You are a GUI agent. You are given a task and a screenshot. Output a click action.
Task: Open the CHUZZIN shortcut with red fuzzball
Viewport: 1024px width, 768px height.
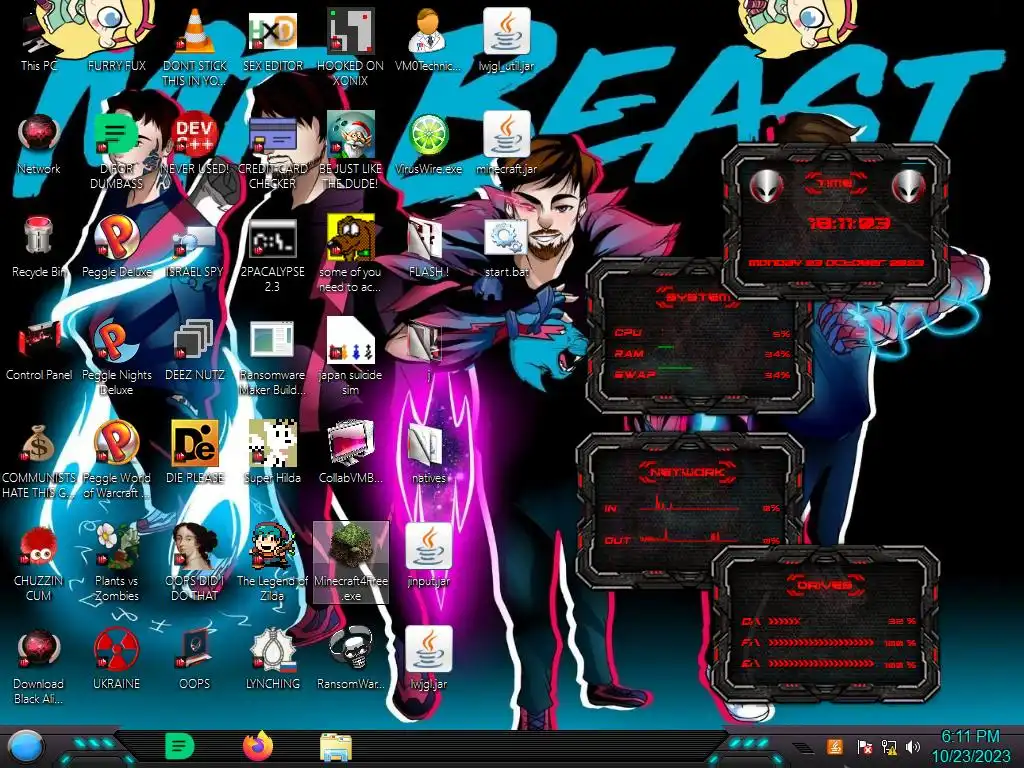[x=39, y=563]
